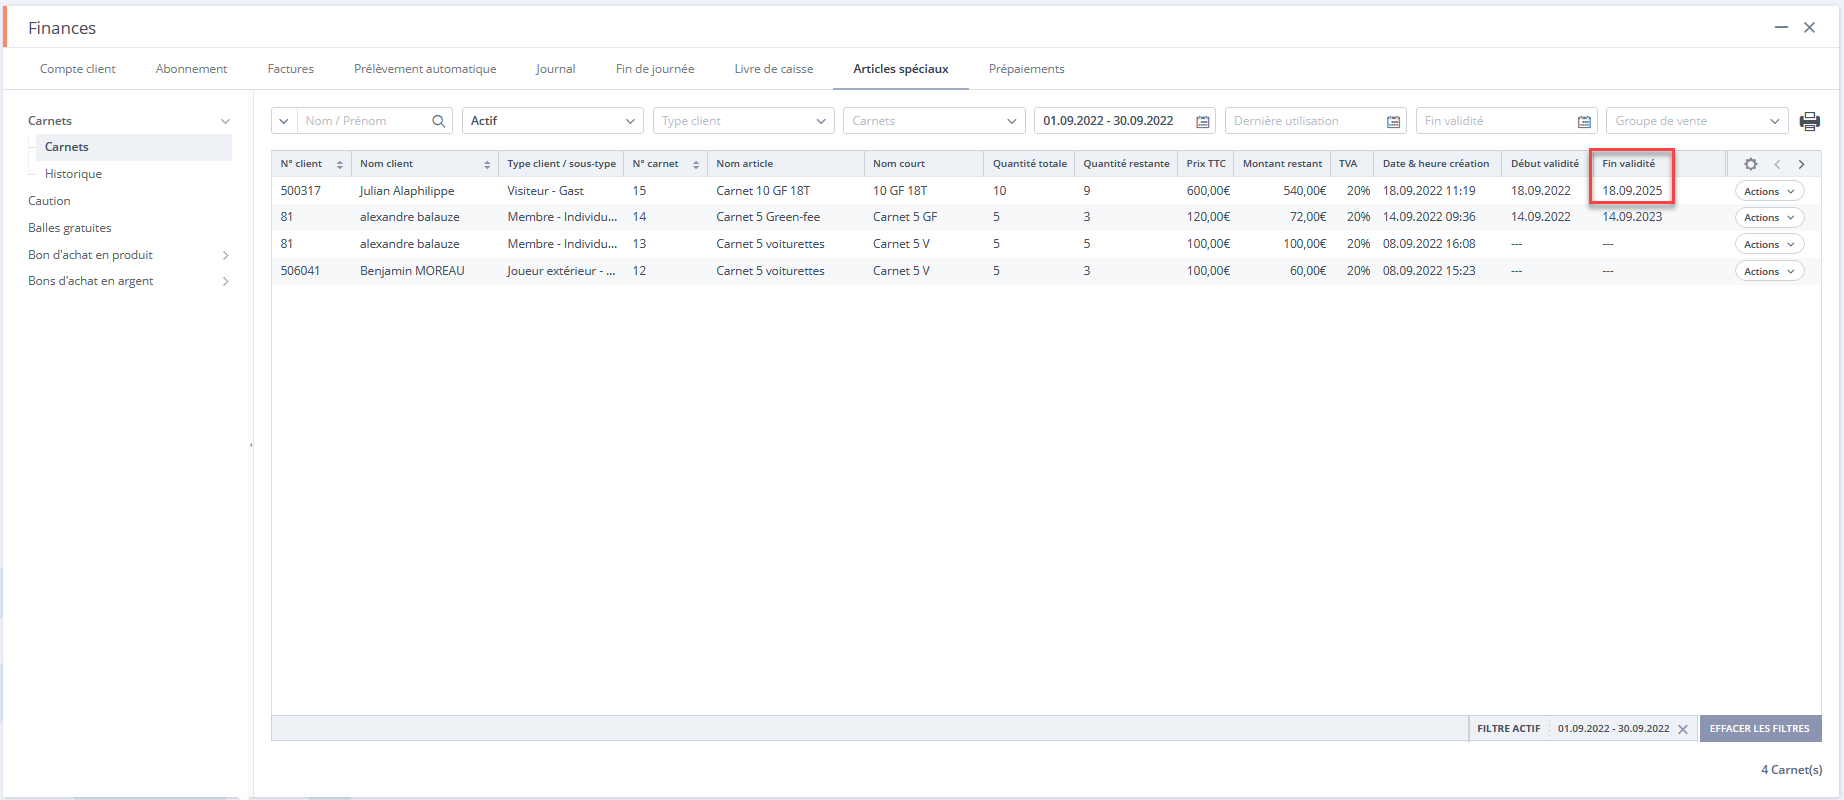The width and height of the screenshot is (1844, 800).
Task: Open Actions menu for Benjamin MOREAU
Action: tap(1769, 271)
